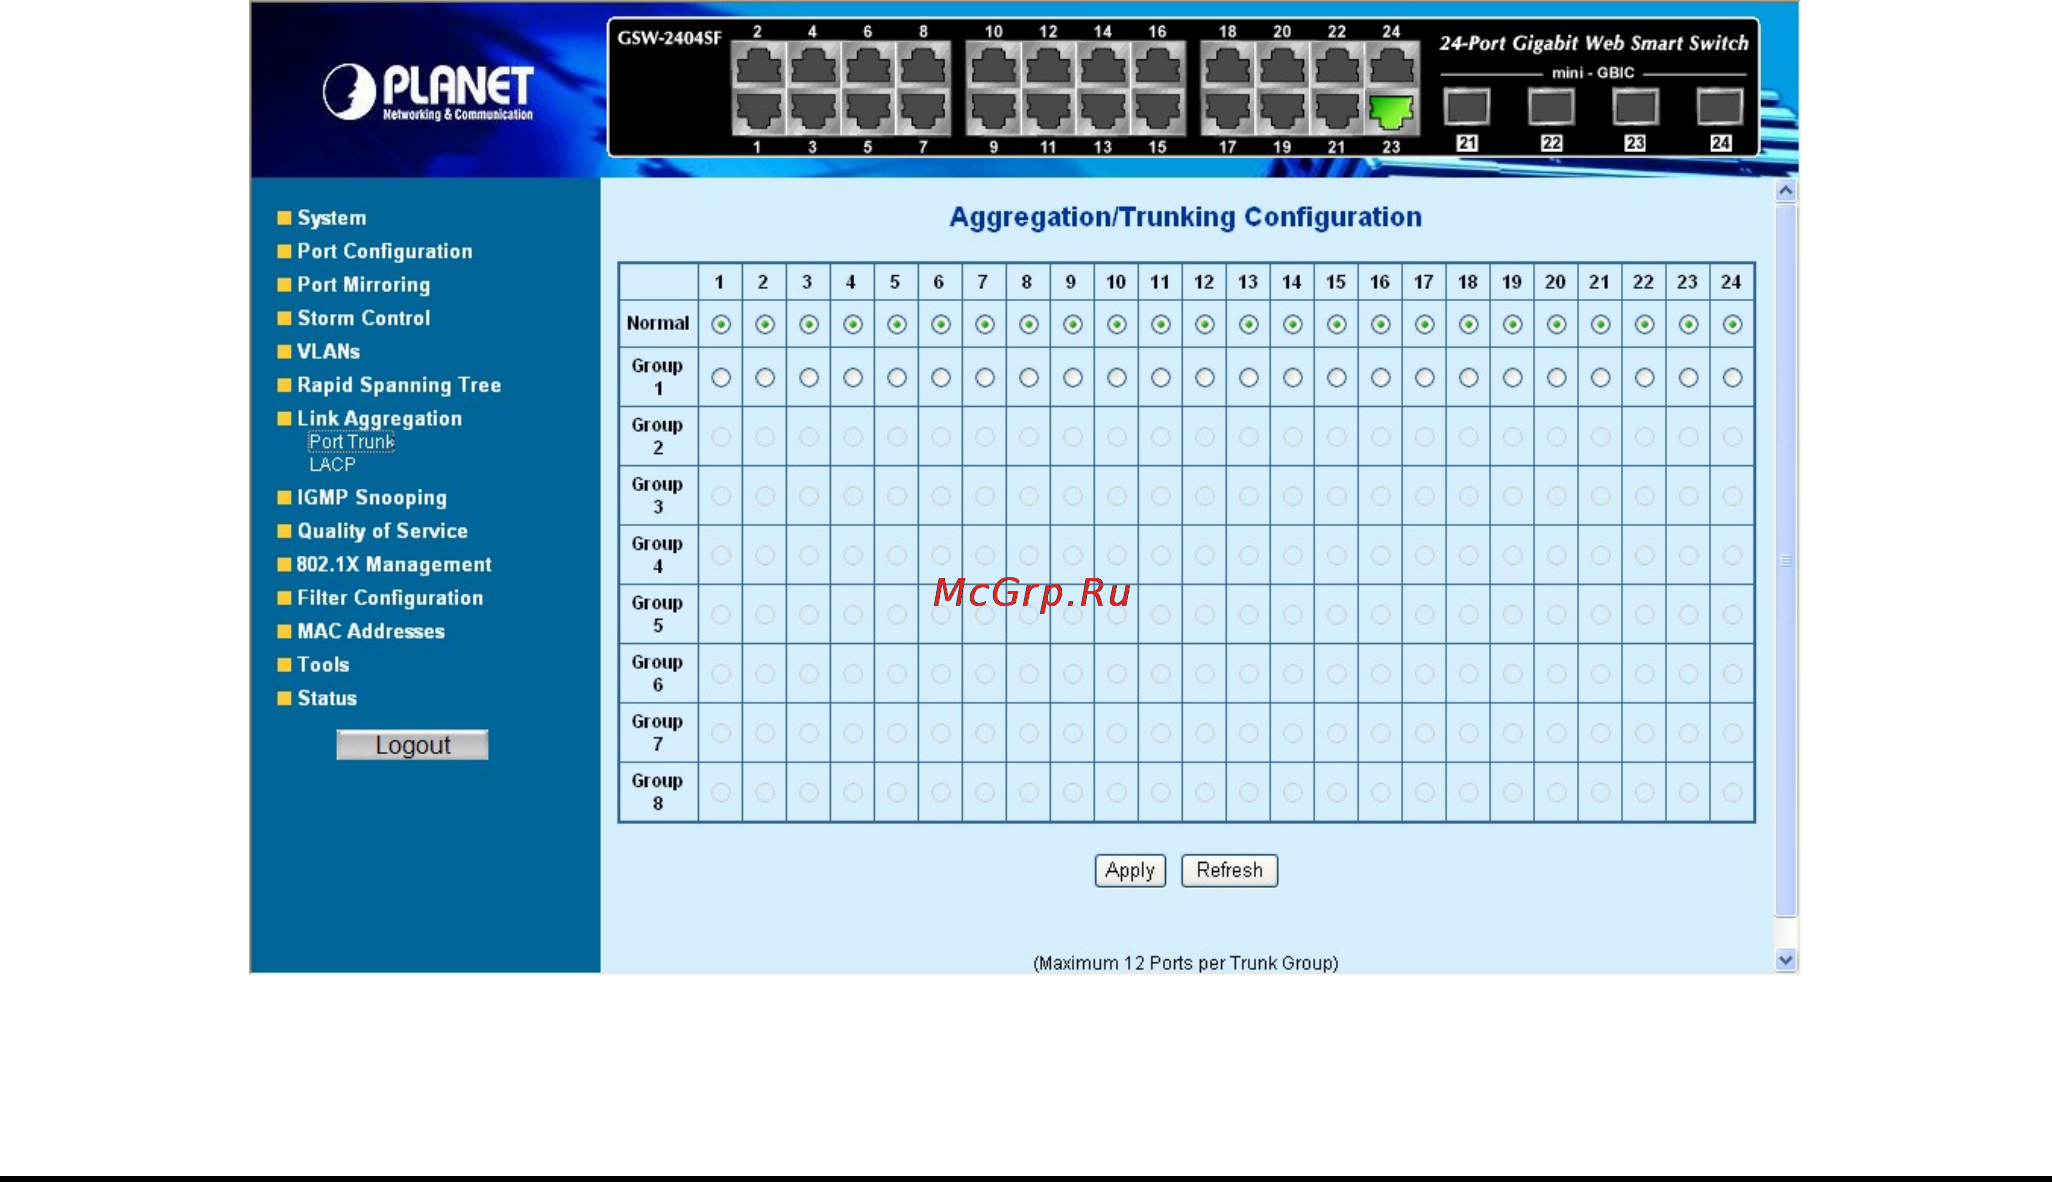Image resolution: width=2052 pixels, height=1182 pixels.
Task: Open Port Configuration menu
Action: pos(384,251)
